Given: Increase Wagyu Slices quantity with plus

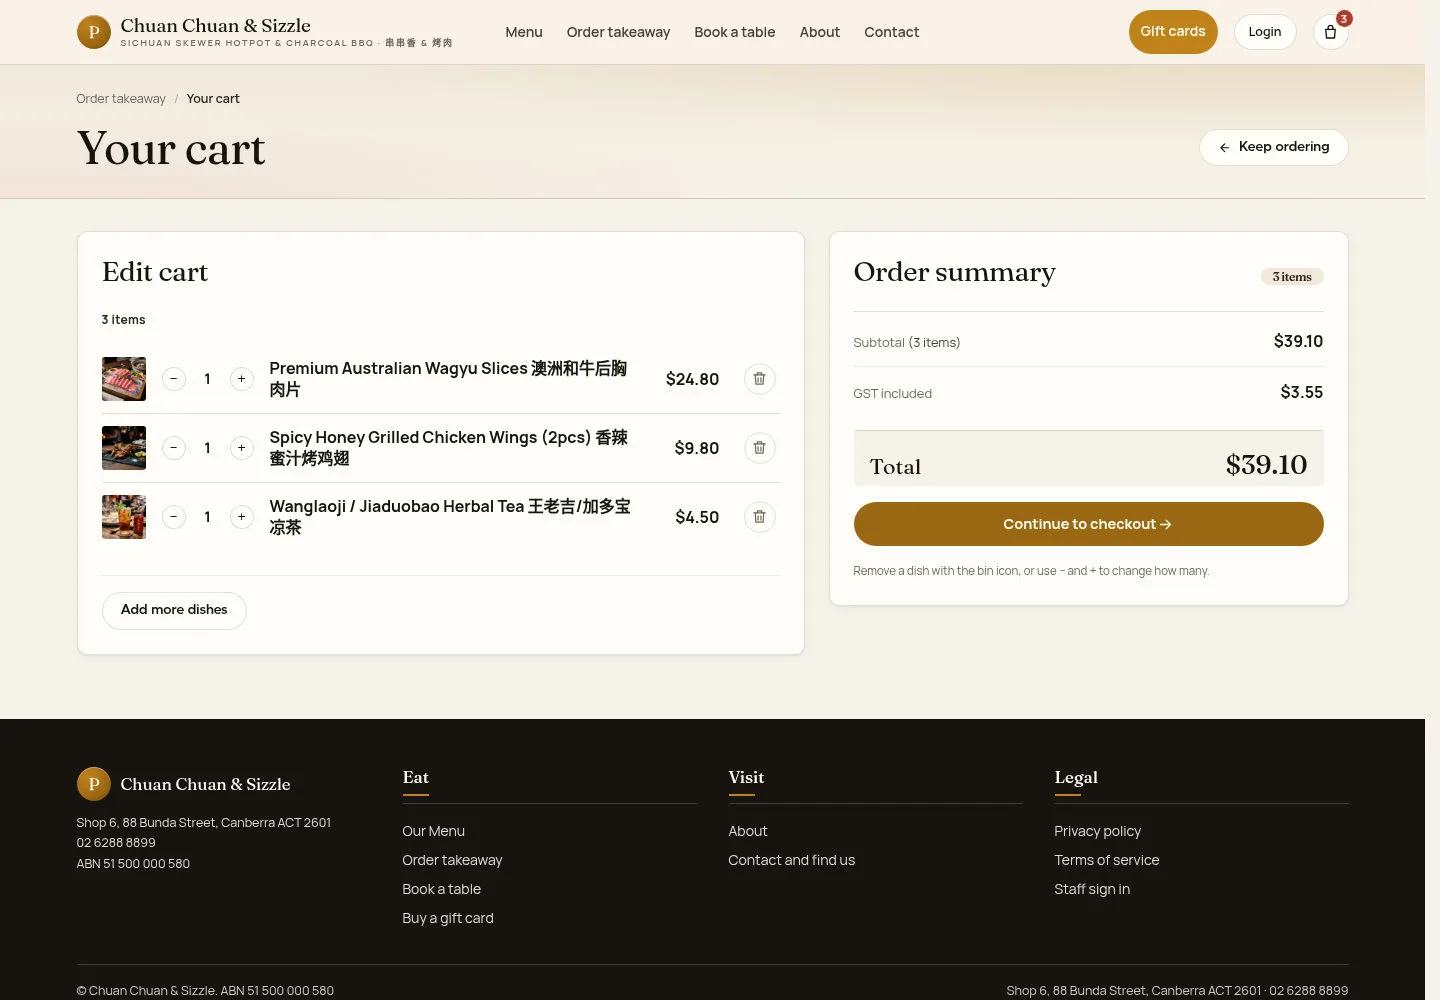Looking at the screenshot, I should point(241,379).
